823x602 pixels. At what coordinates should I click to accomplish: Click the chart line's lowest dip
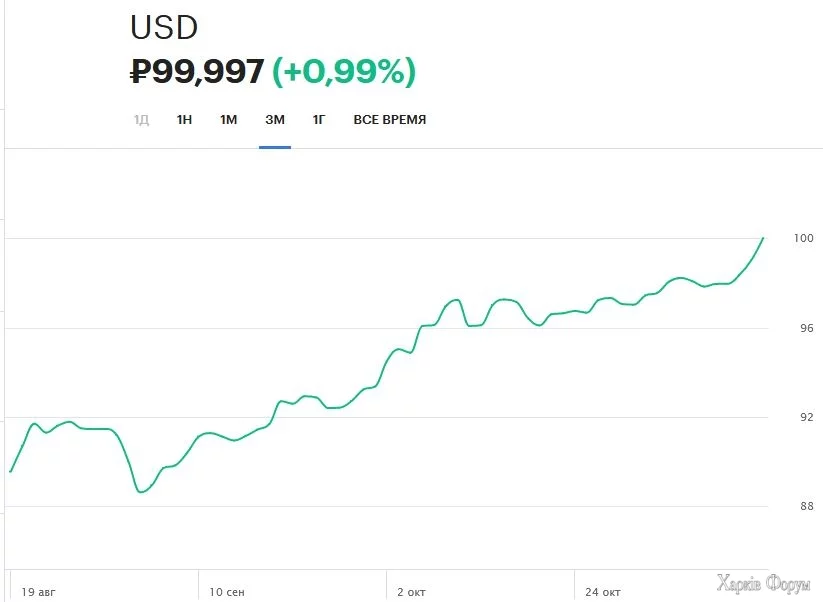(142, 492)
